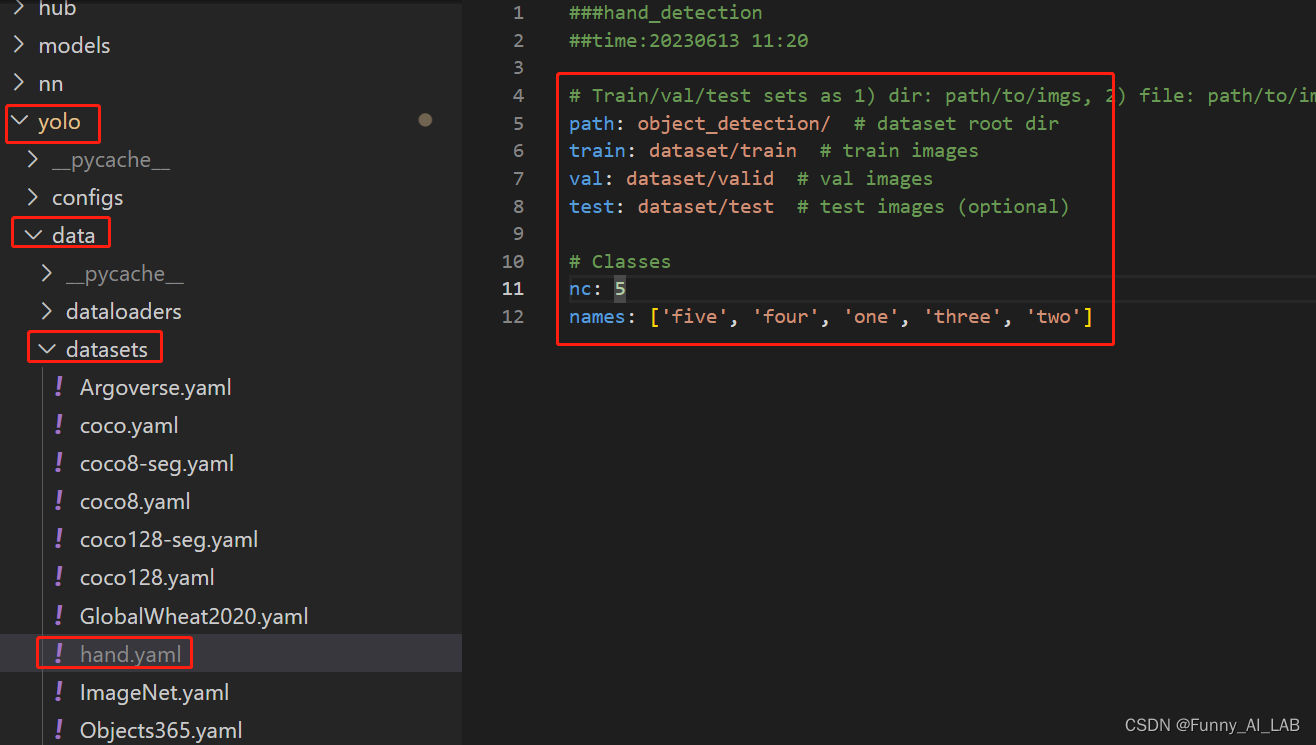Screen dimensions: 1316x745
Task: Click YAML icon beside coco128.yaml
Action: [x=59, y=578]
